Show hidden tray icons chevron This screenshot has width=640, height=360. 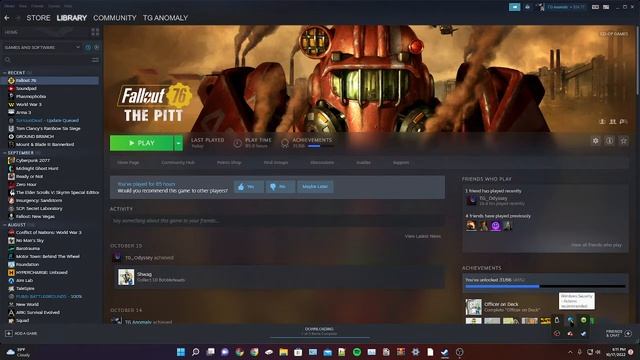pyautogui.click(x=570, y=352)
